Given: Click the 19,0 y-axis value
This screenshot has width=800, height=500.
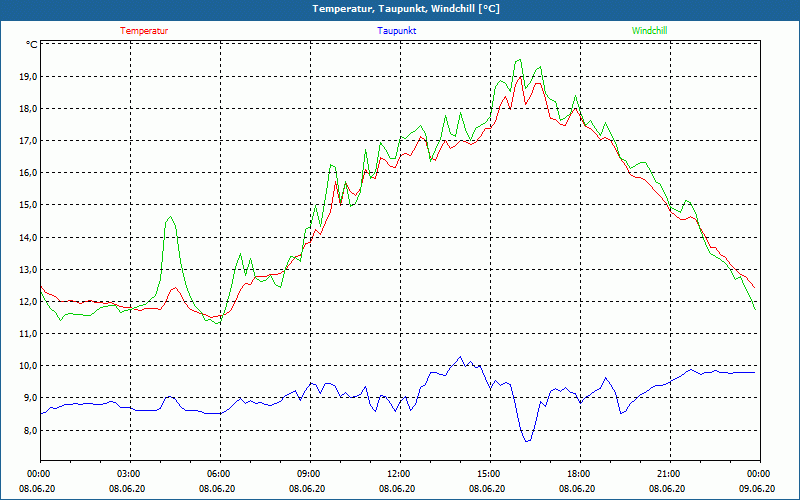Looking at the screenshot, I should [x=29, y=77].
